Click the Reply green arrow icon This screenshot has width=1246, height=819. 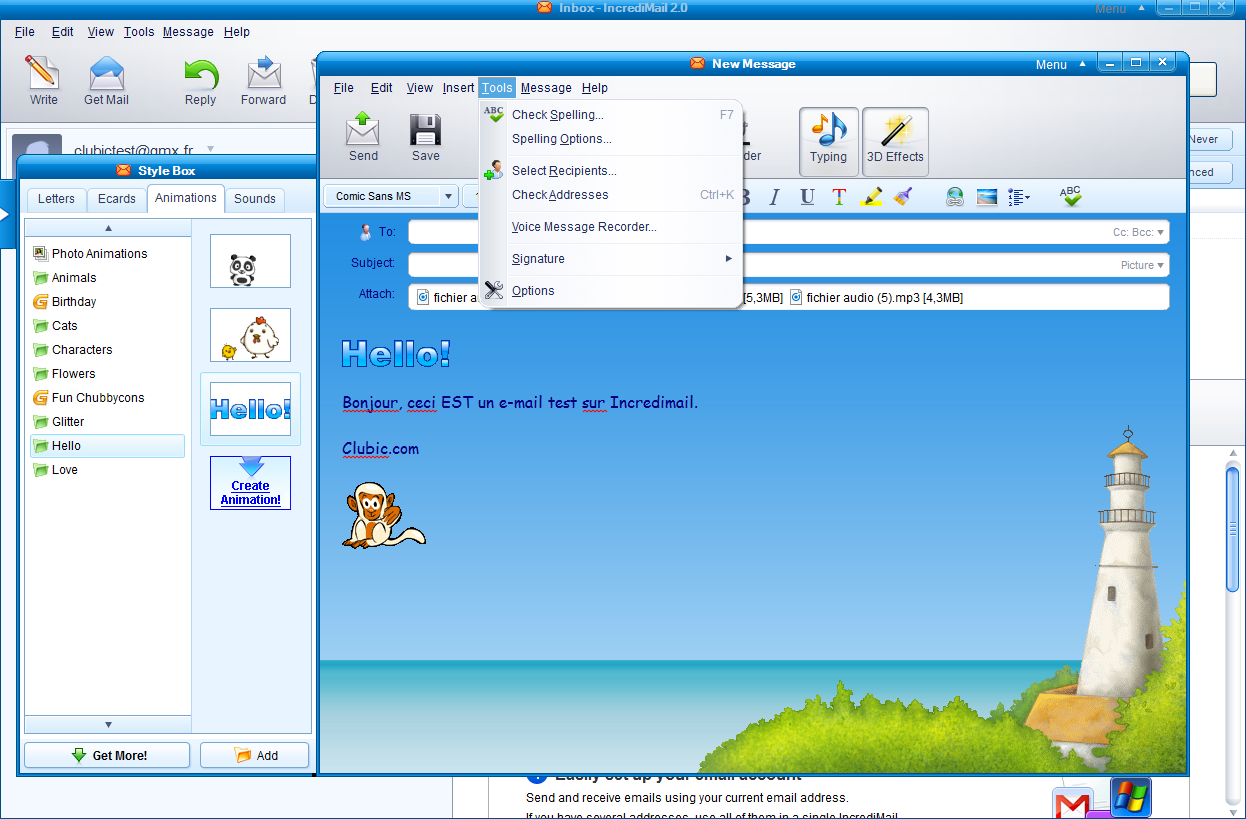tap(200, 75)
